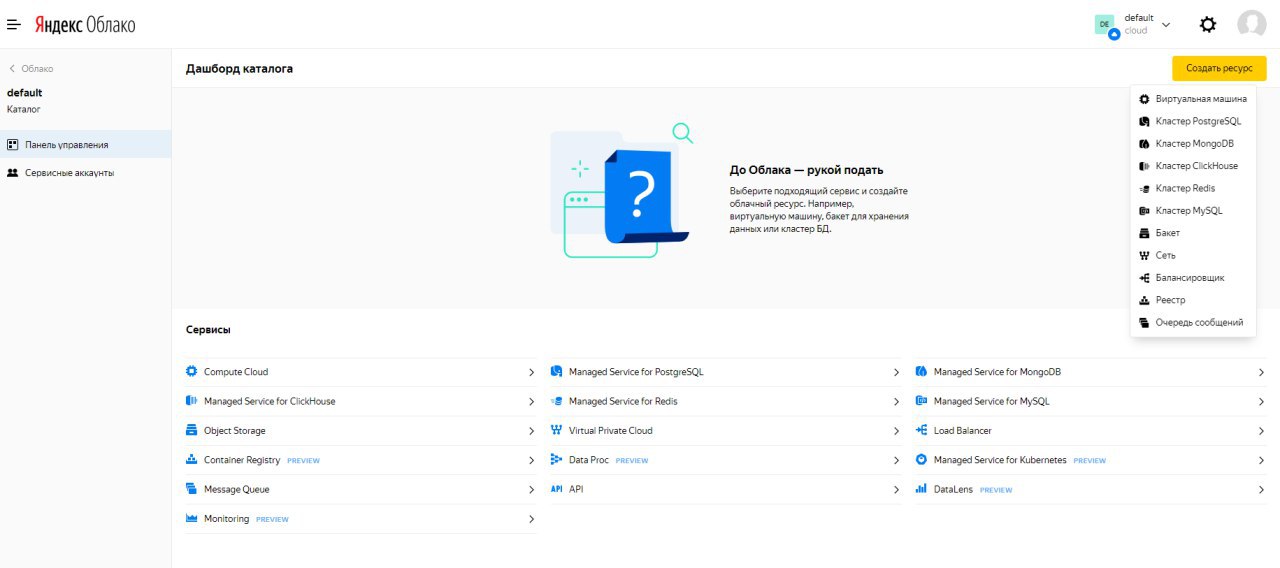Click the default catalog name in the sidebar
The image size is (1280, 568).
click(24, 93)
